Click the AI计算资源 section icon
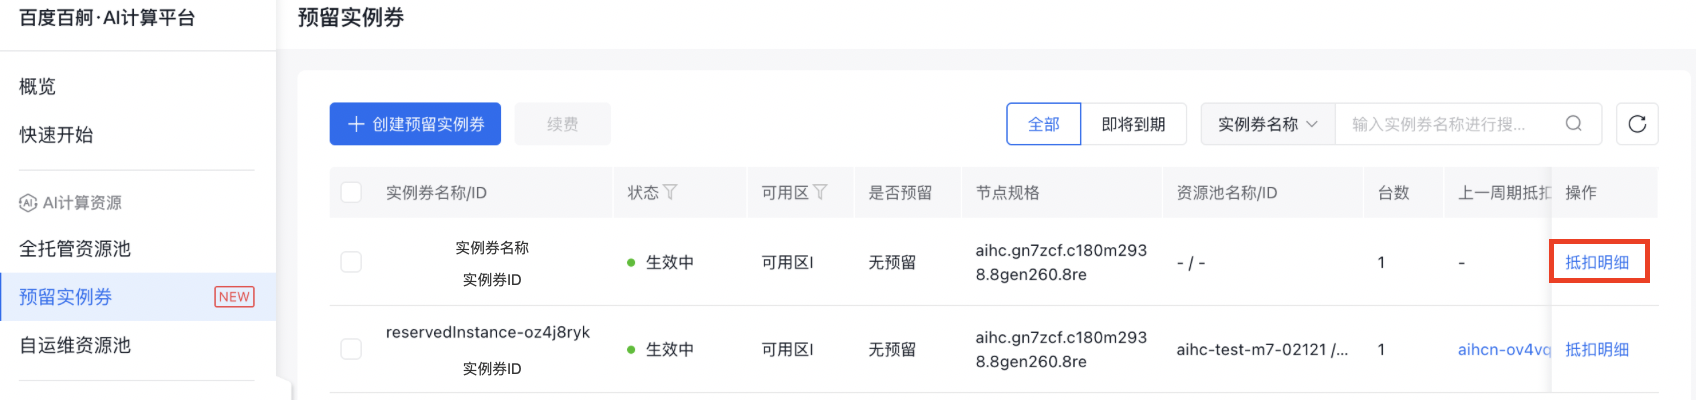Screen dimensions: 1696x400 tap(28, 203)
